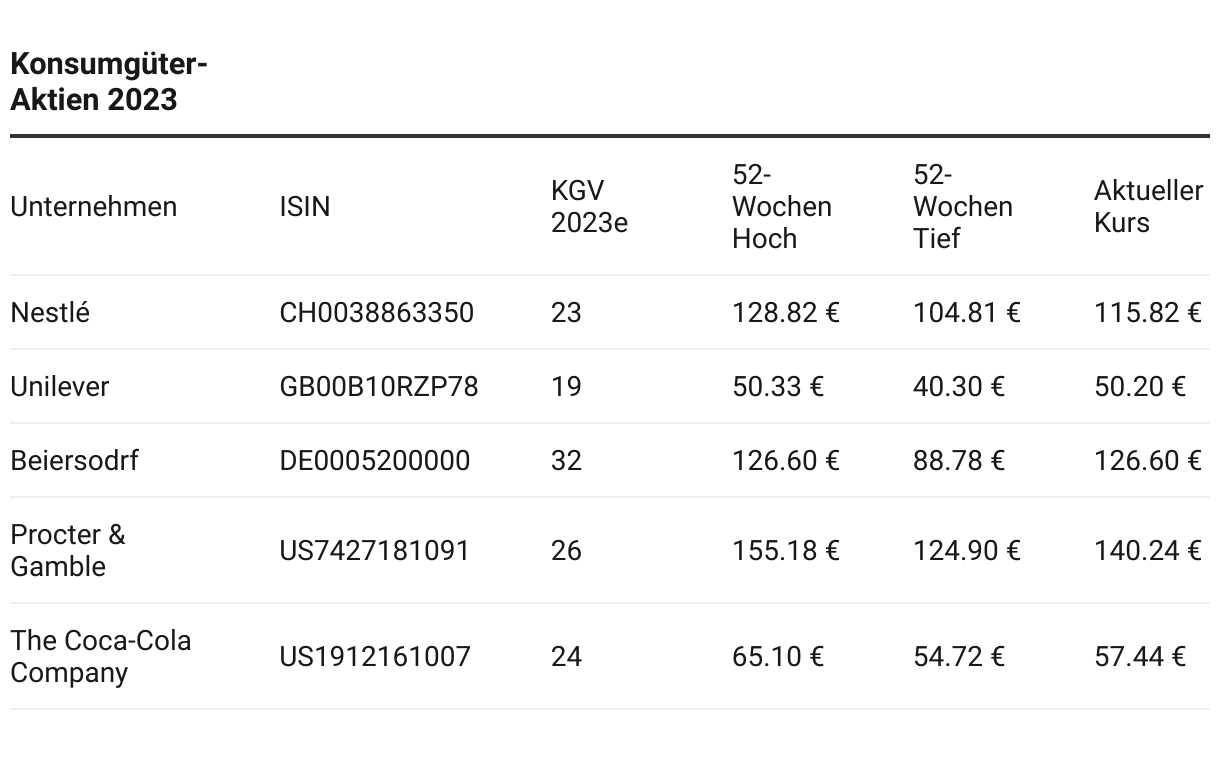The image size is (1220, 760).
Task: Select The Coca-Cola Company cell
Action: click(x=101, y=657)
